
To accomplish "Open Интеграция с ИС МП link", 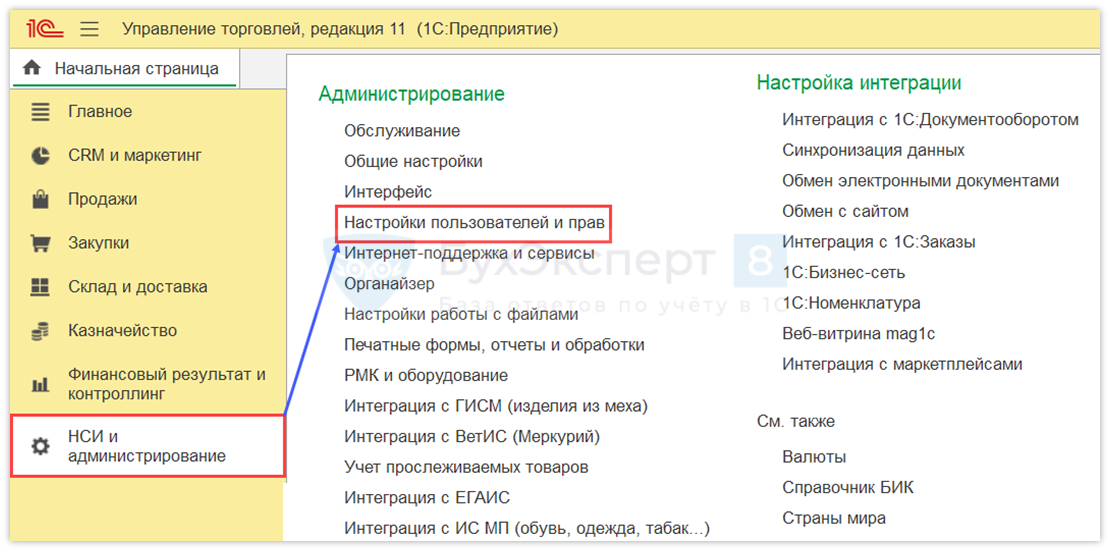I will (527, 528).
